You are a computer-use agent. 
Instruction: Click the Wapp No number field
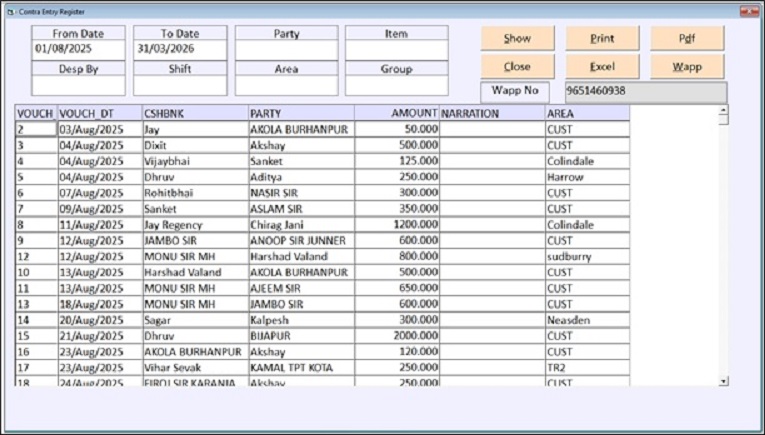(646, 92)
